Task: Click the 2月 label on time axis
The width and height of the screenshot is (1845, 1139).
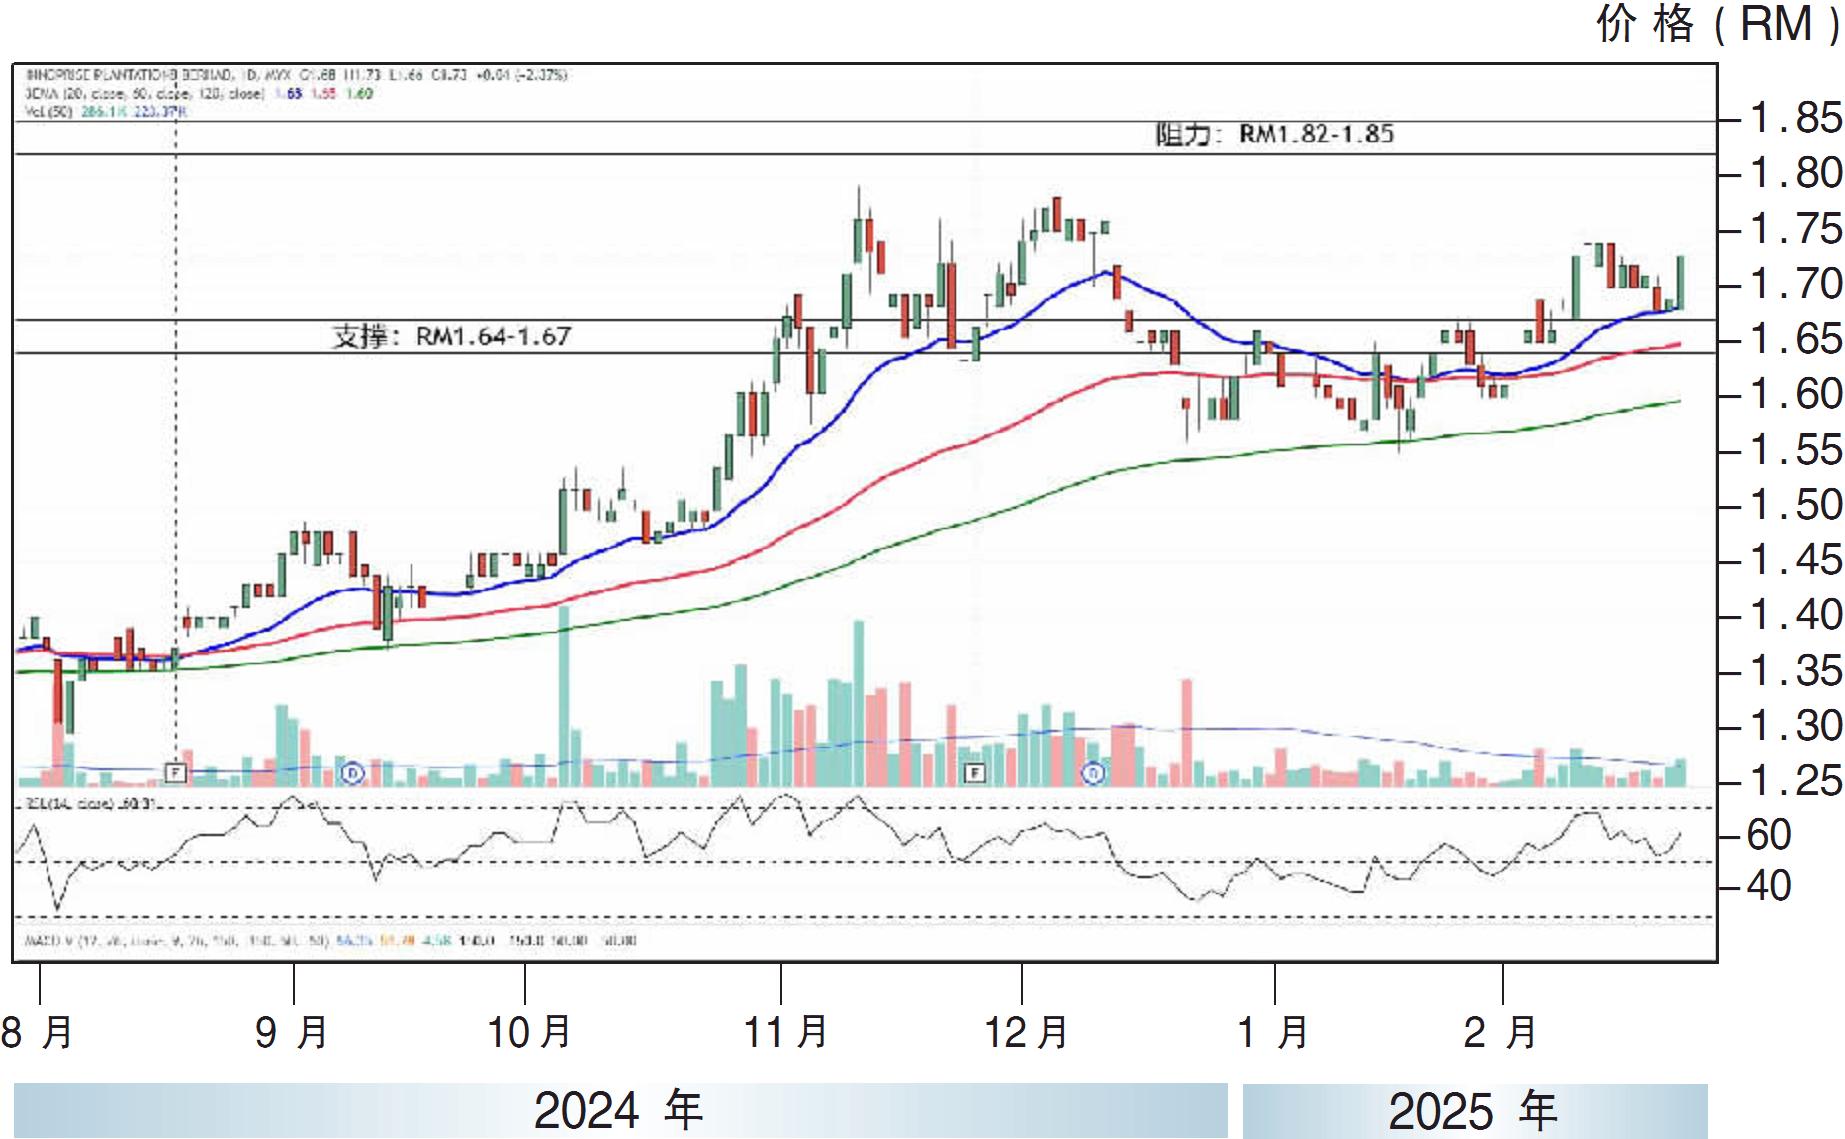Action: [1500, 1032]
